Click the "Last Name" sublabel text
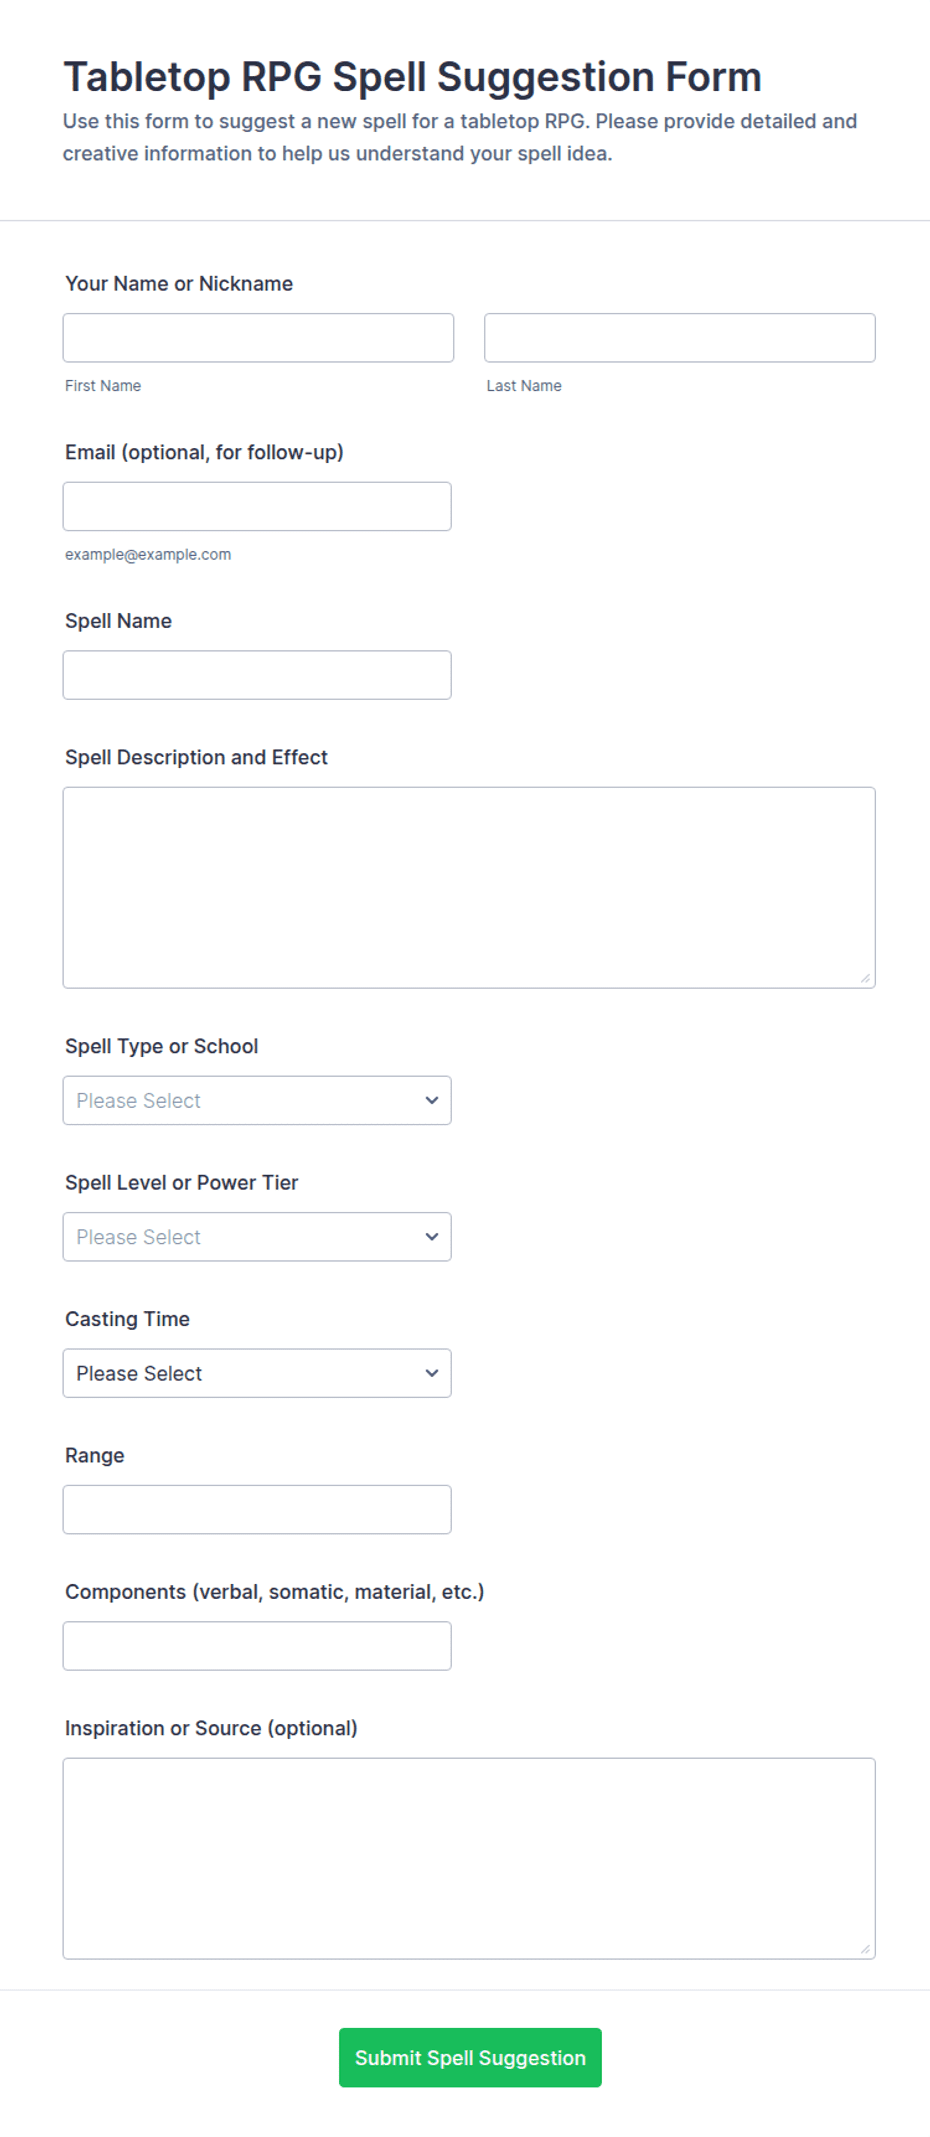This screenshot has height=2137, width=930. 524,386
